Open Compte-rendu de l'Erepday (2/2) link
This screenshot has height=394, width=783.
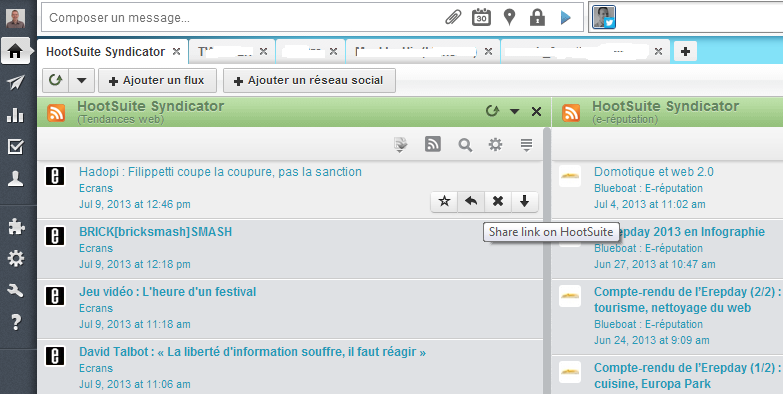pos(687,300)
